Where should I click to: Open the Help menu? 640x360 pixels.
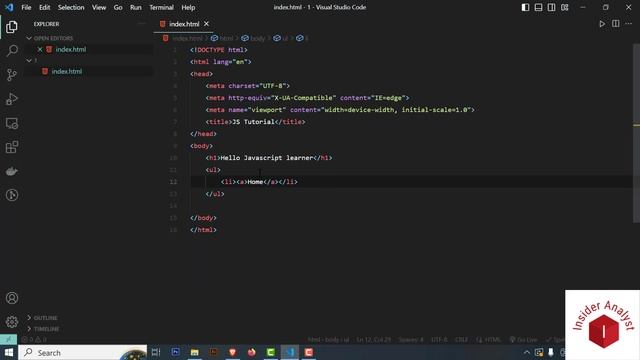pyautogui.click(x=188, y=7)
